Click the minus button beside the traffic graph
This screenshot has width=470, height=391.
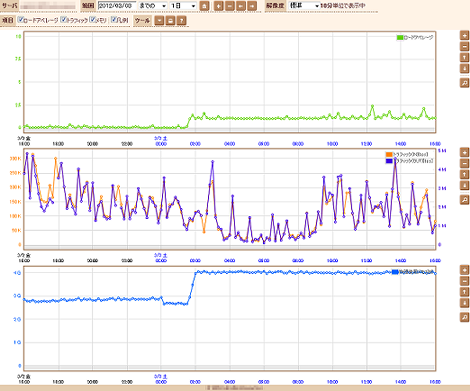[x=464, y=163]
